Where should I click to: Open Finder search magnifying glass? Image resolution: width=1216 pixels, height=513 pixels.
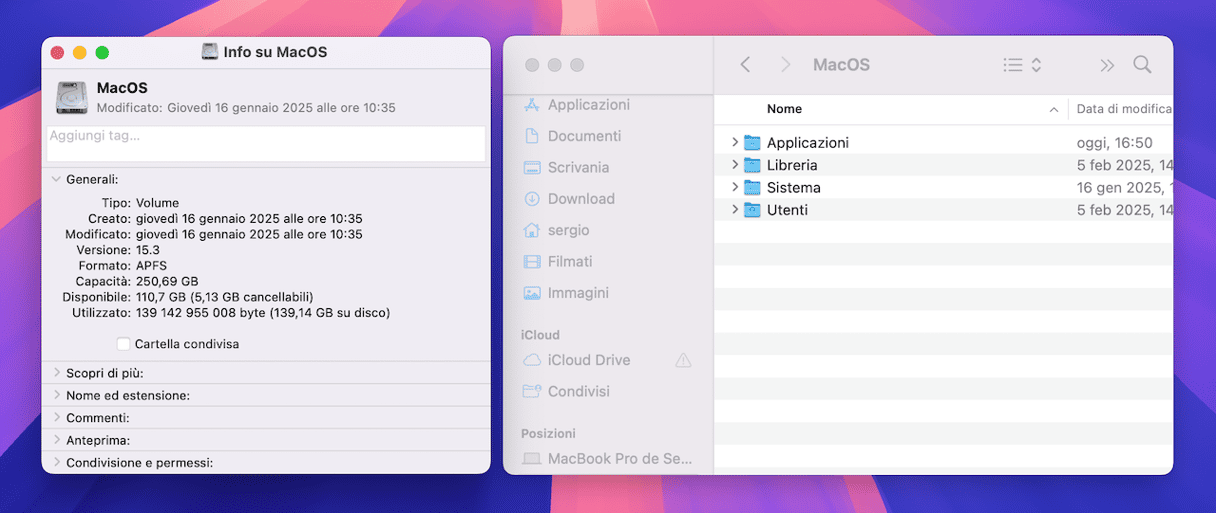[1142, 65]
